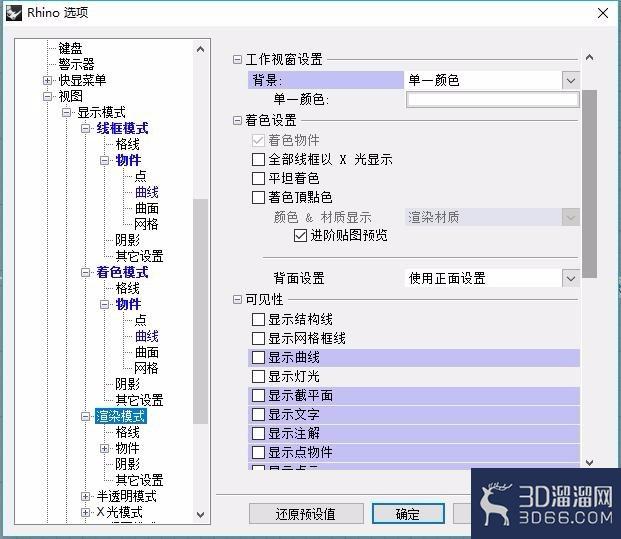
Task: Select 阴影 under 渲染模式
Action: tap(128, 464)
